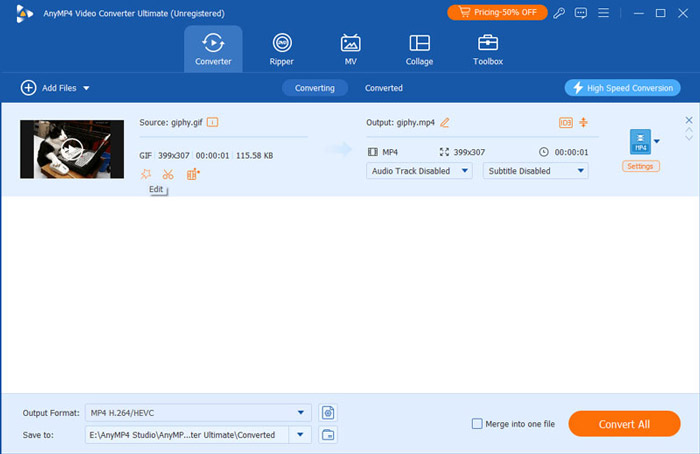
Task: Click the Output: giphy.mp4 filename
Action: (x=400, y=122)
